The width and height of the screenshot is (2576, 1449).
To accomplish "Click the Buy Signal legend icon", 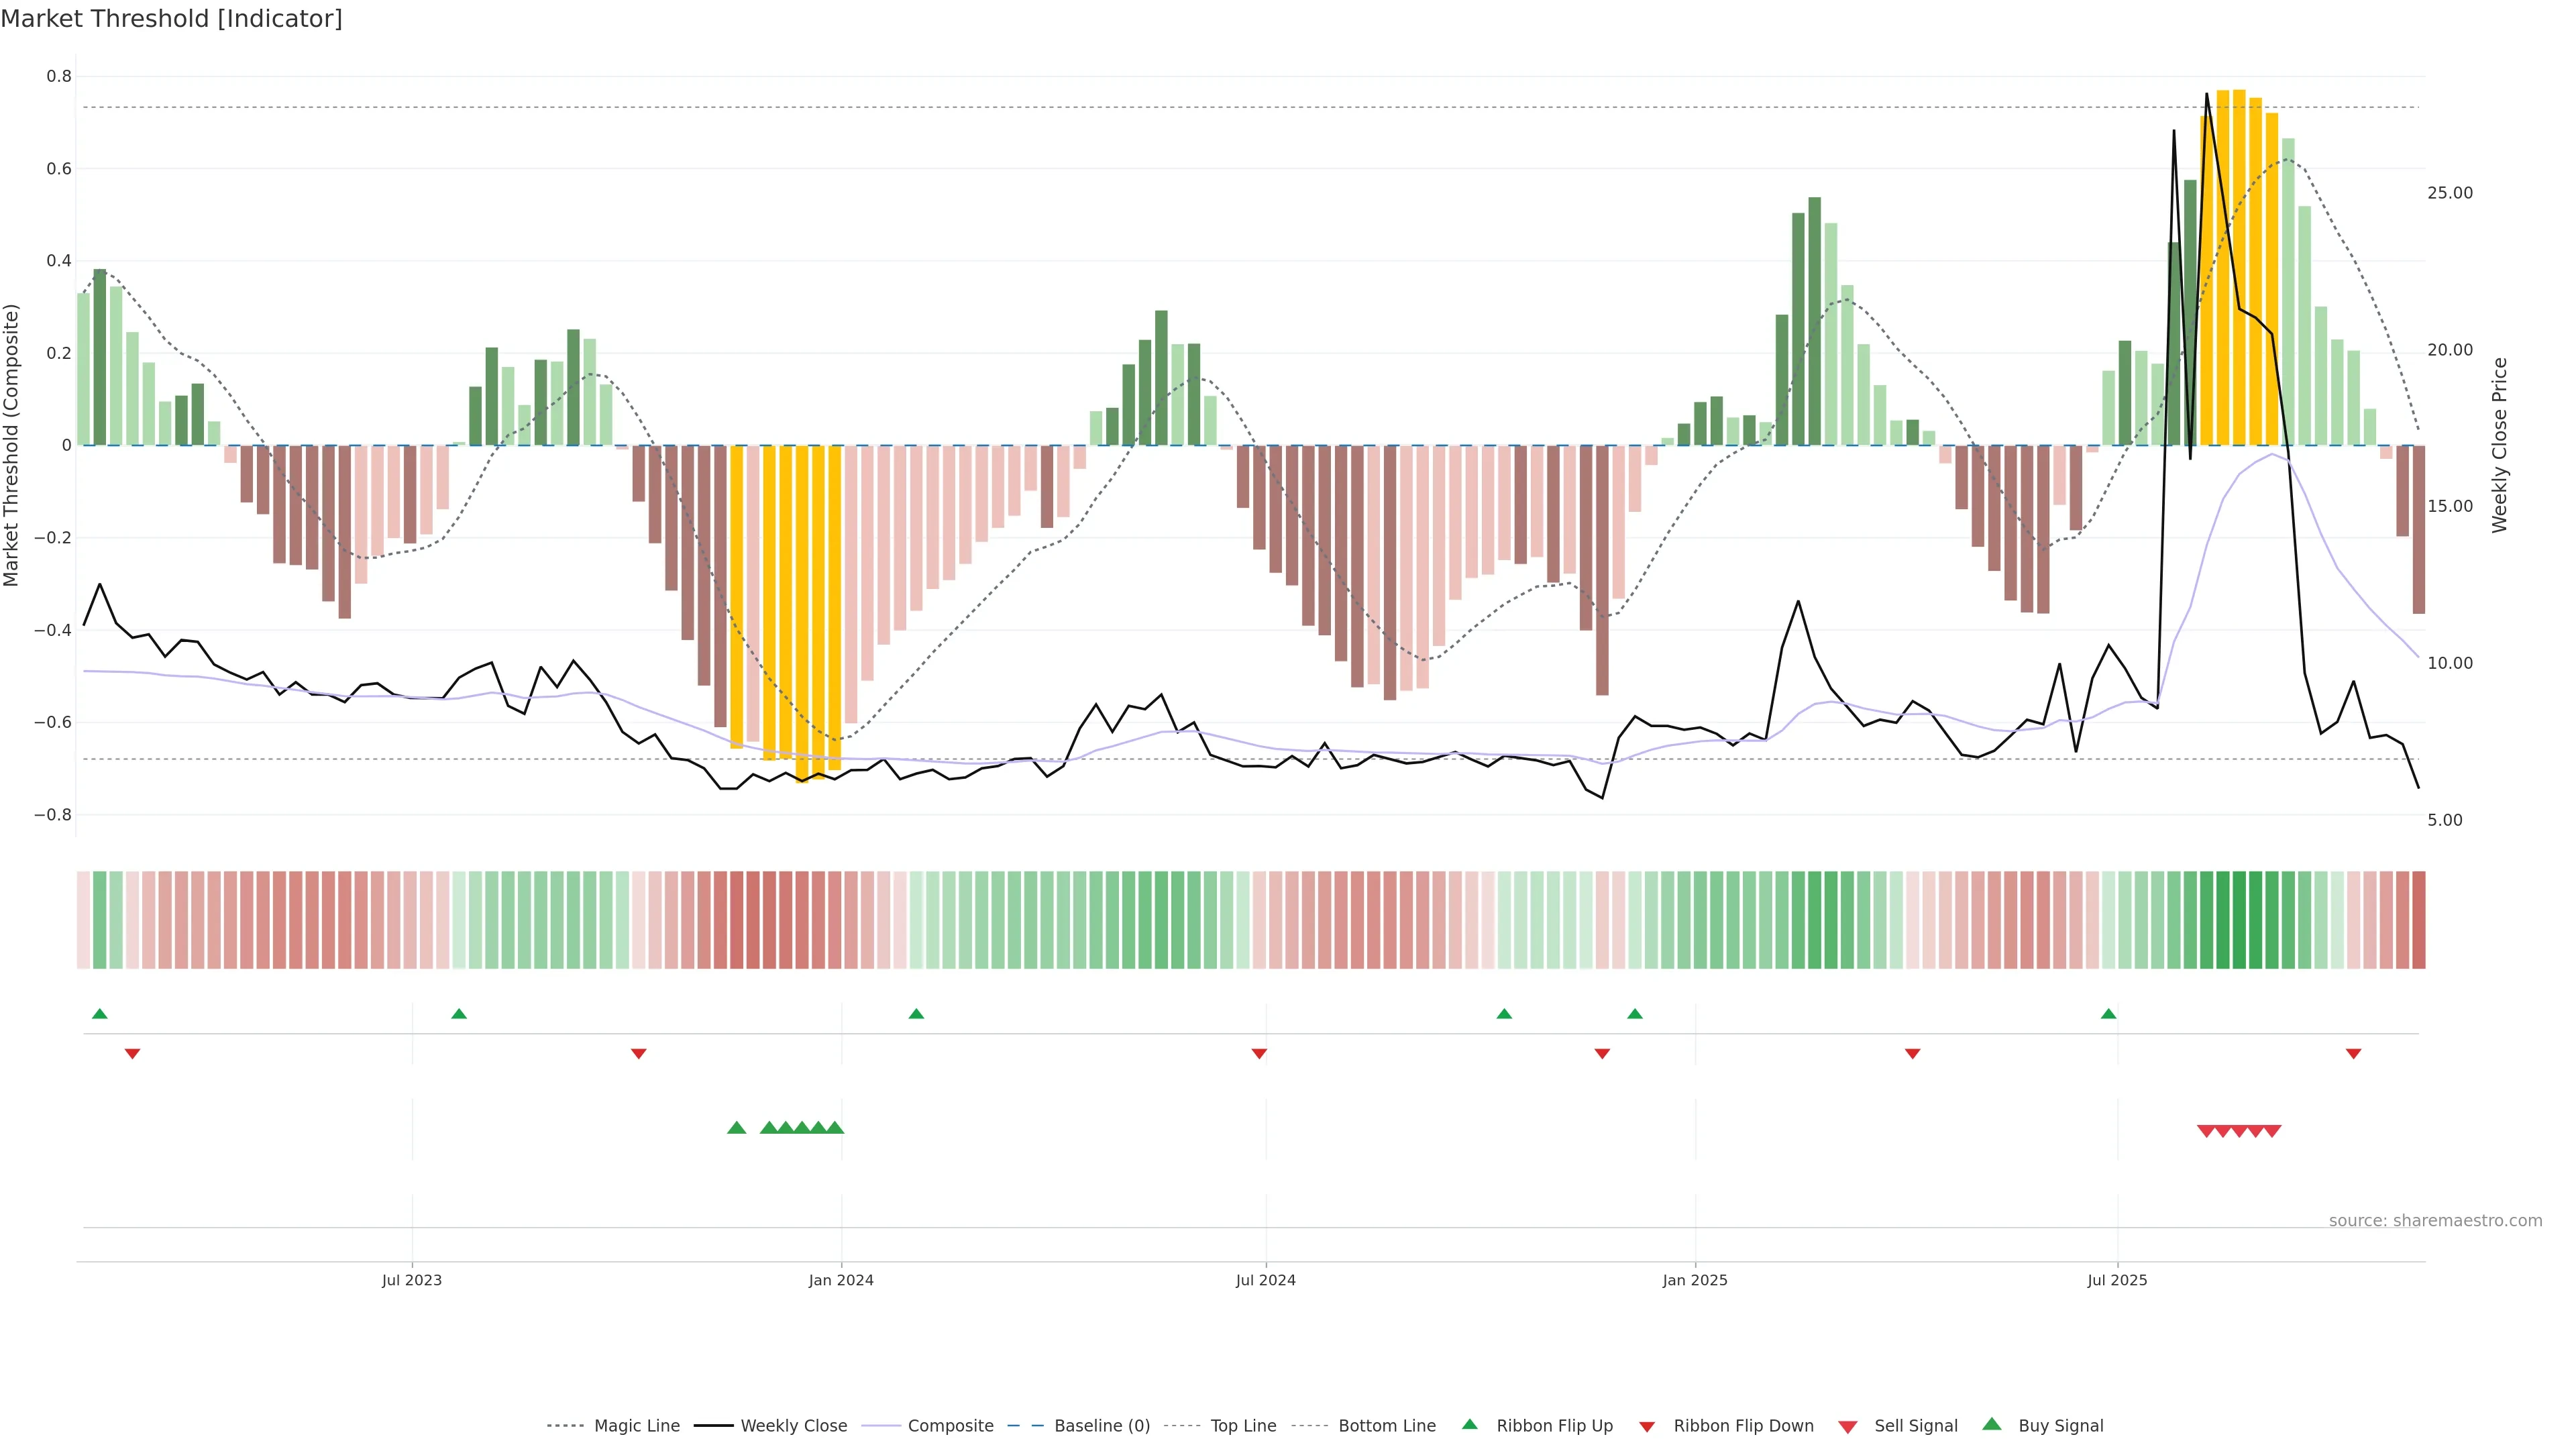I will click(x=1992, y=1424).
